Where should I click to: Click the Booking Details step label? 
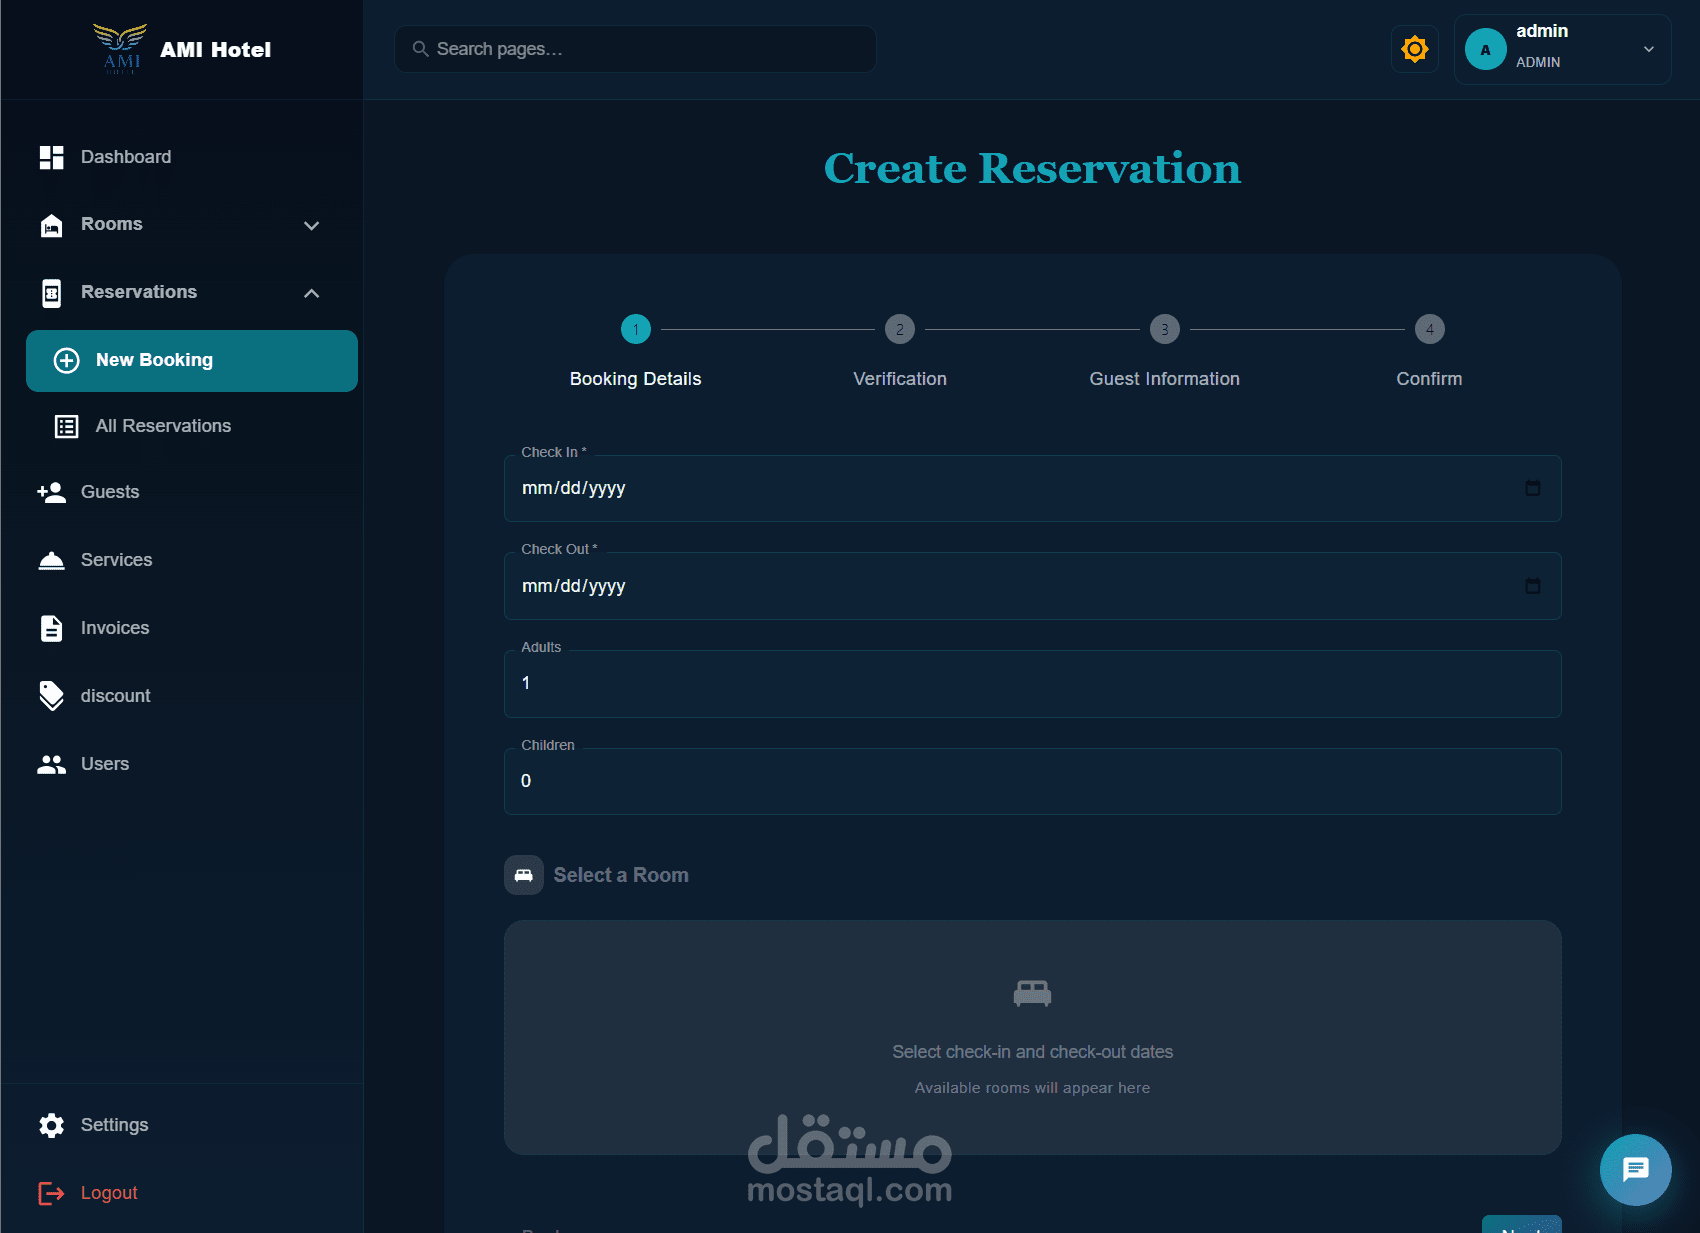tap(636, 379)
